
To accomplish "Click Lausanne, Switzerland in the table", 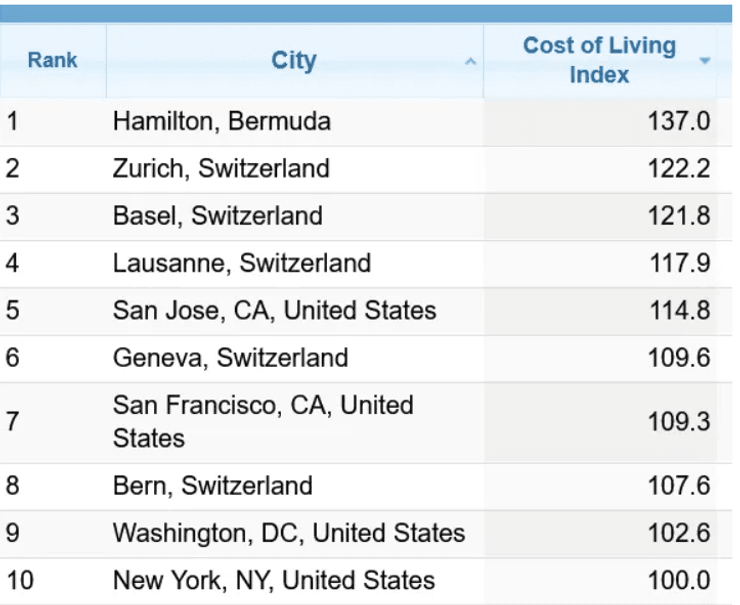I will click(241, 263).
